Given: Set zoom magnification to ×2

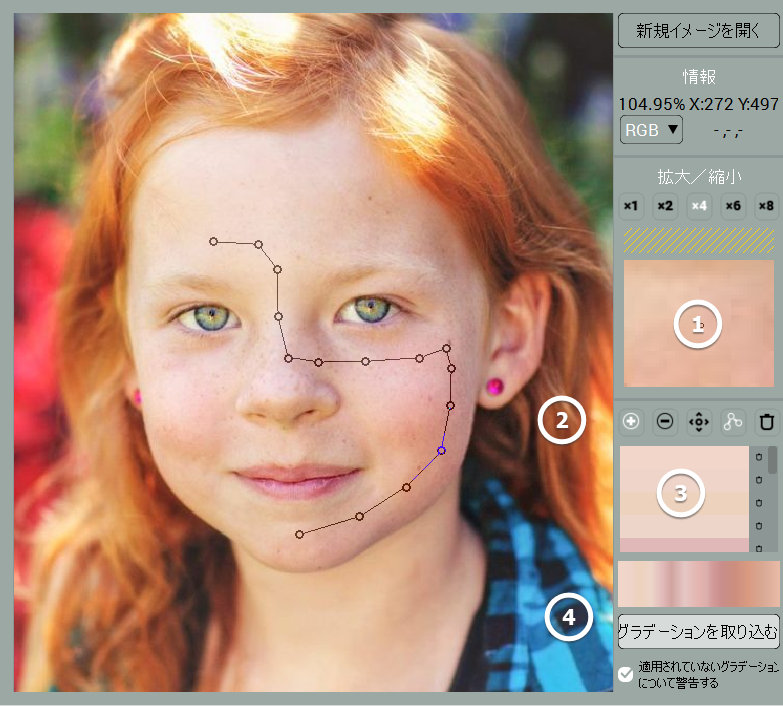Looking at the screenshot, I should coord(665,206).
